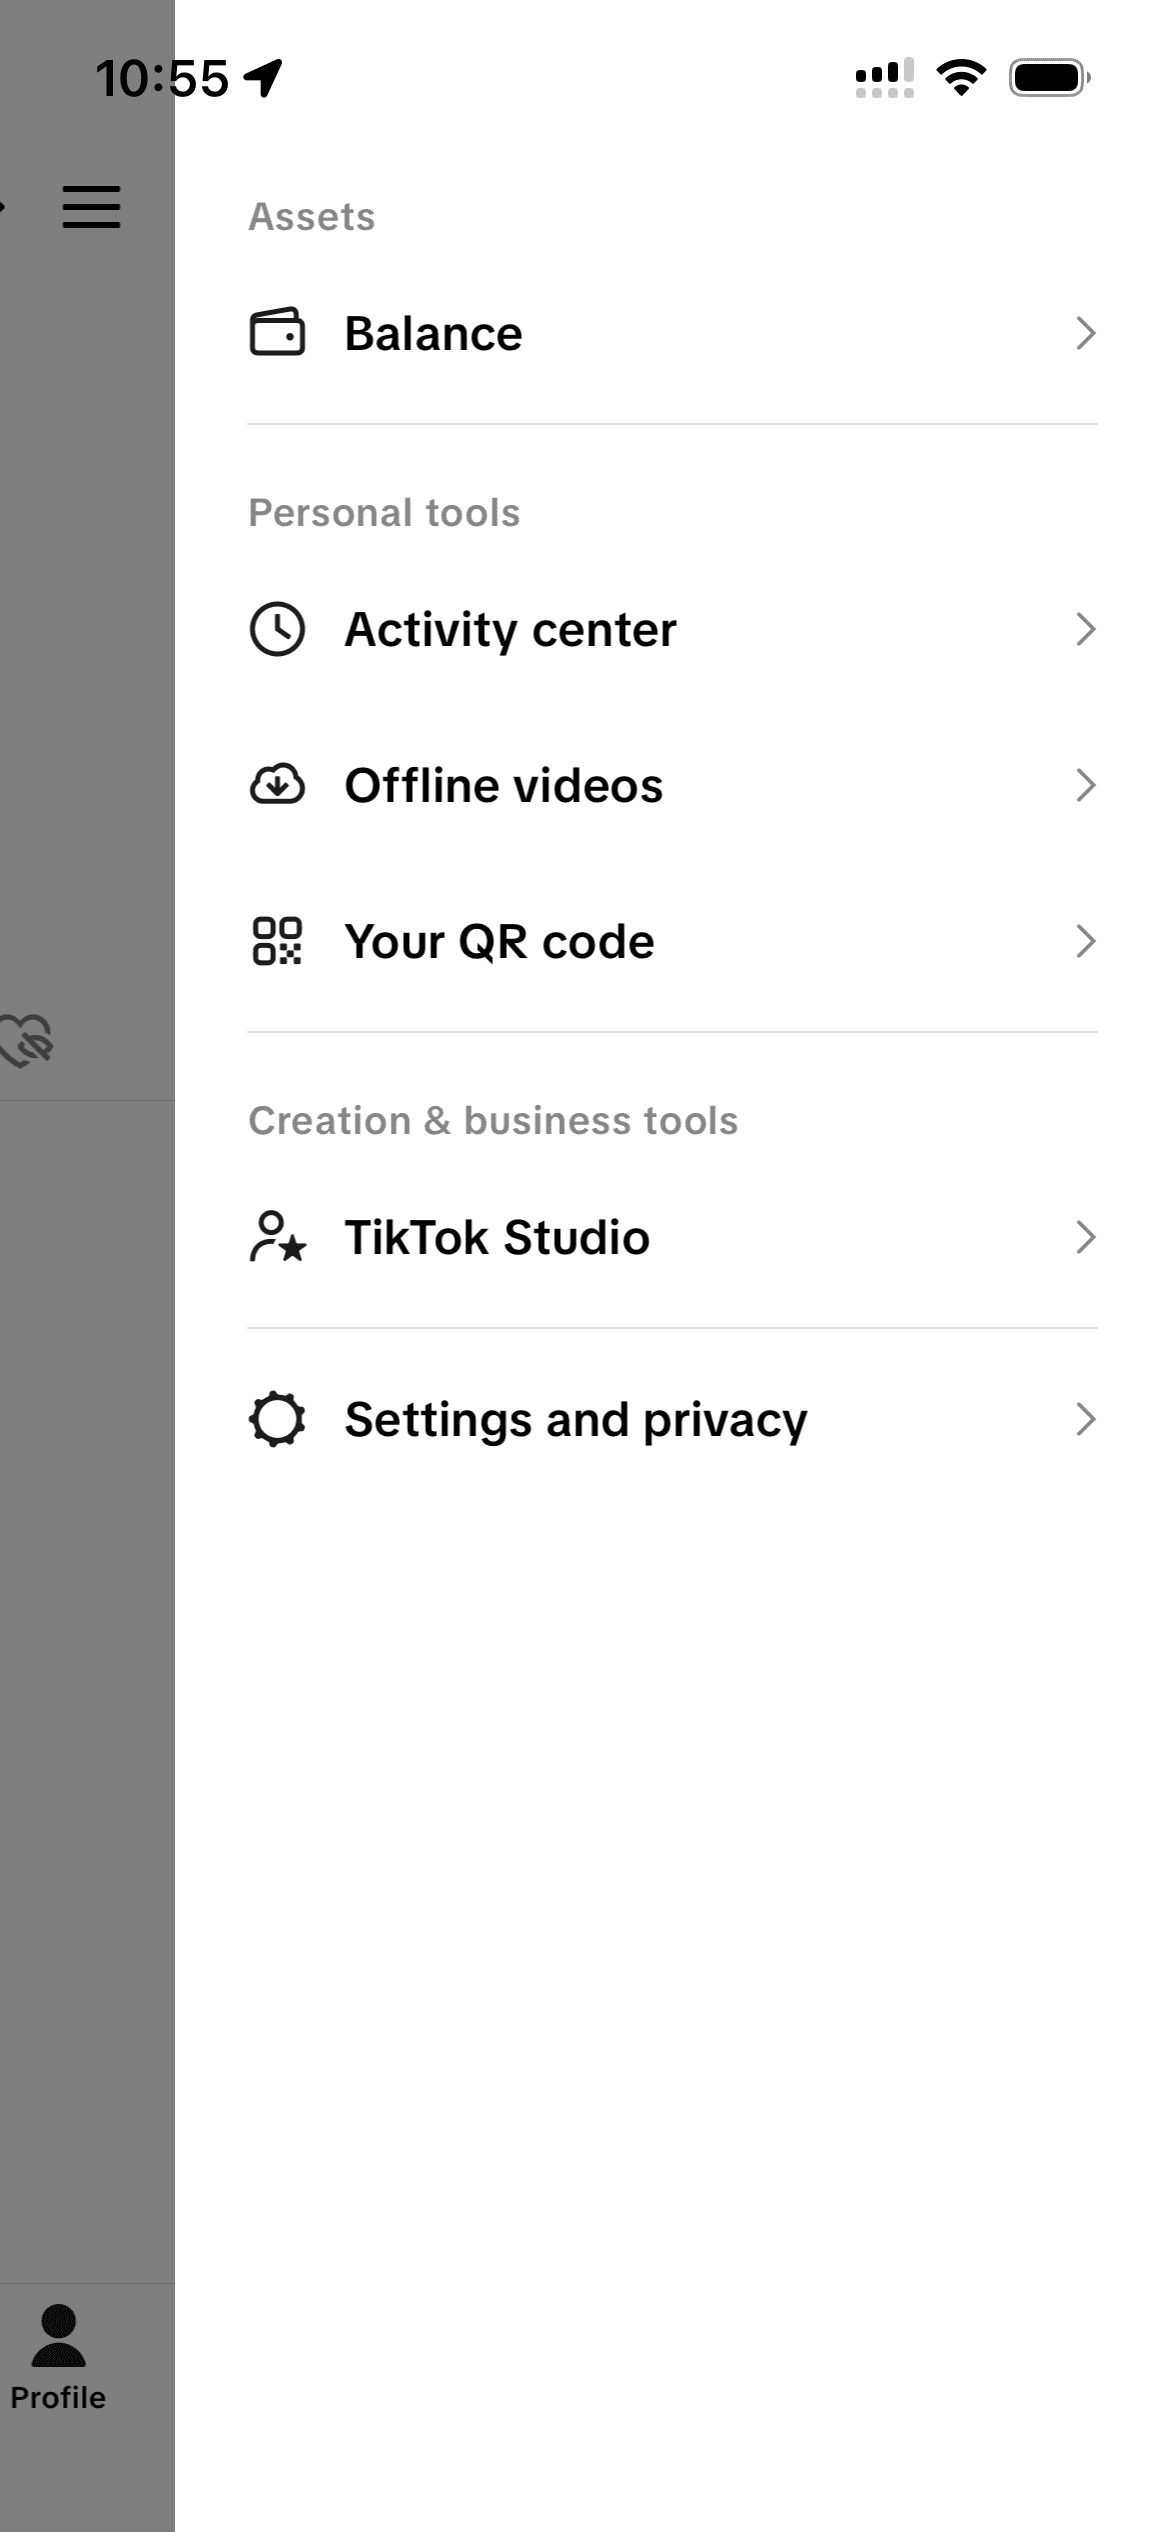This screenshot has height=2532, width=1170.
Task: Tap the Profile person icon
Action: [x=59, y=2336]
